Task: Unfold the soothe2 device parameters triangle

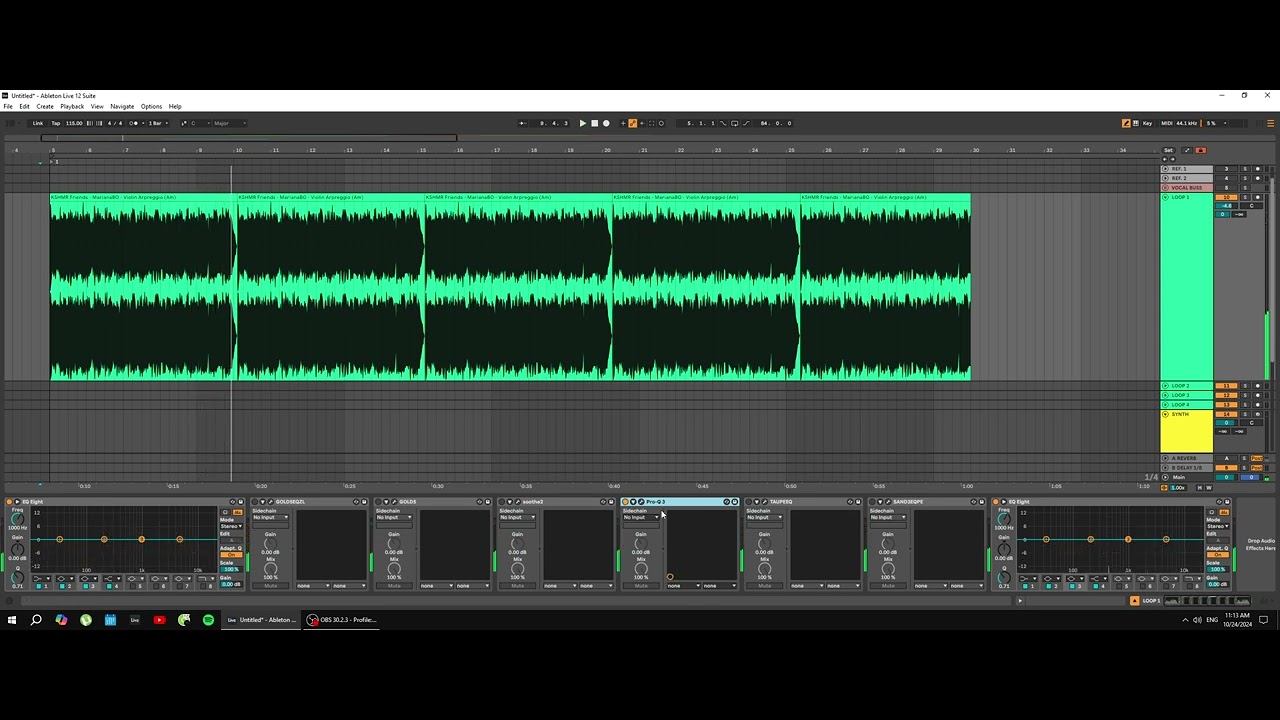Action: pos(510,502)
